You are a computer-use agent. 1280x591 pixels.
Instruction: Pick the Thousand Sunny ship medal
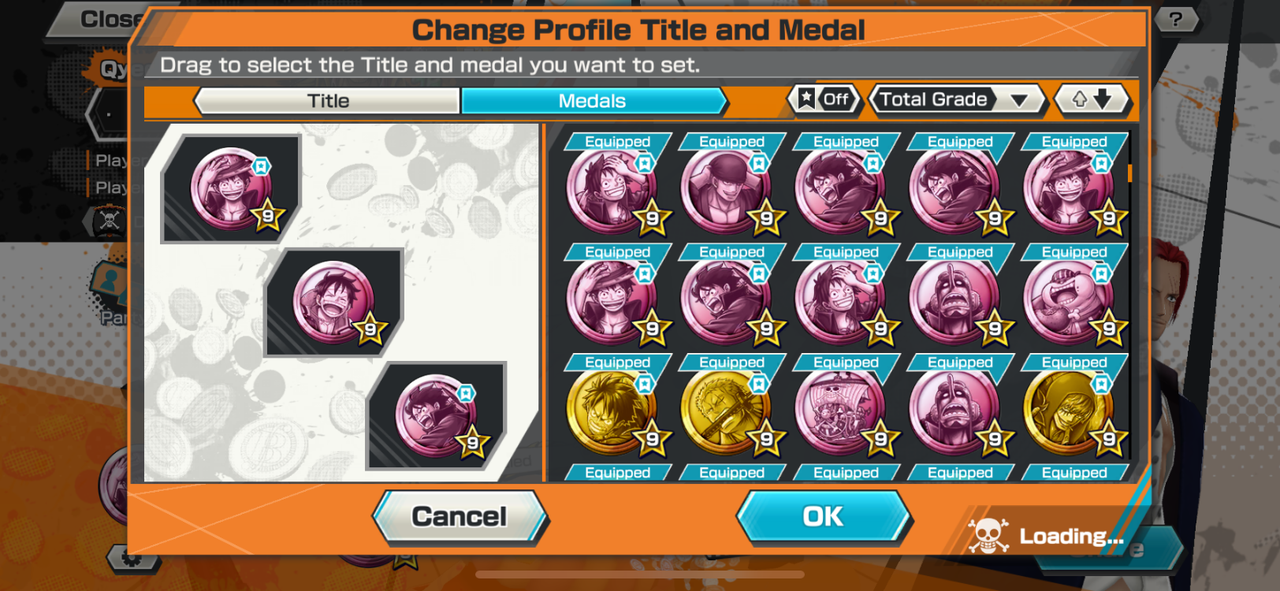839,408
